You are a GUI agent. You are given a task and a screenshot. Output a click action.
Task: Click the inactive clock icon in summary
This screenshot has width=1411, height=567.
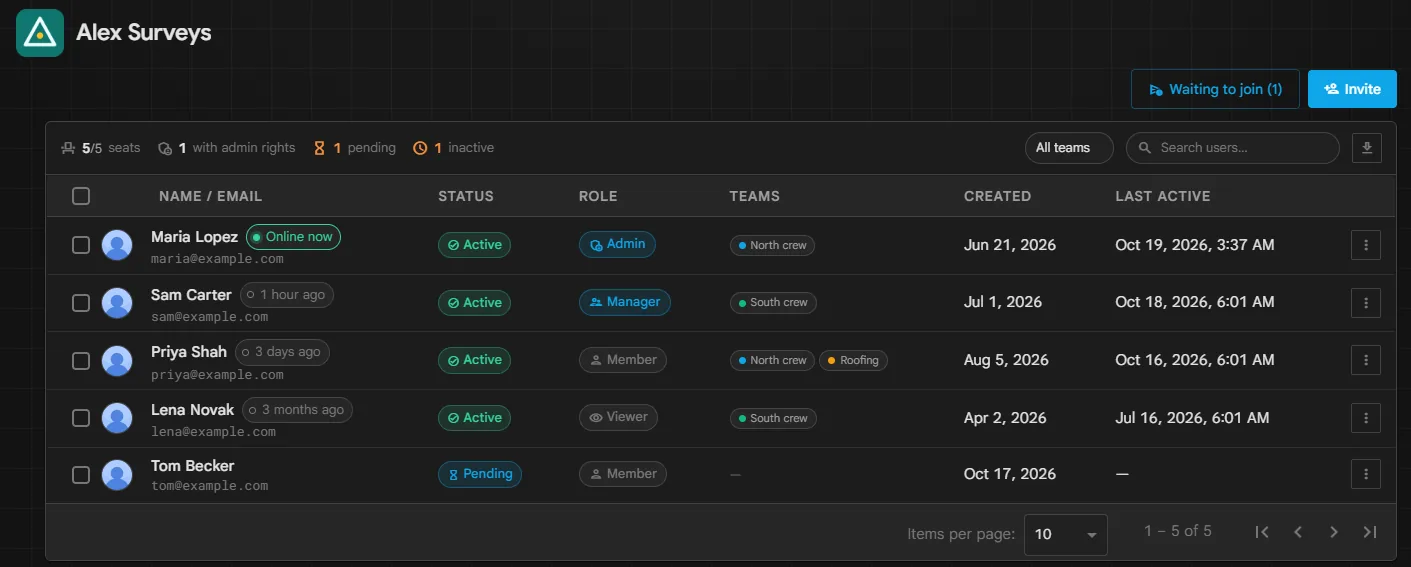(421, 148)
